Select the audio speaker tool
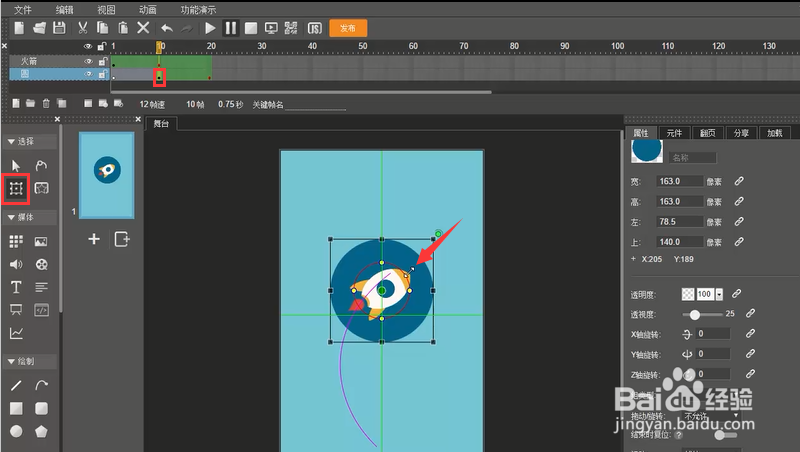Viewport: 800px width, 452px height. coord(16,264)
